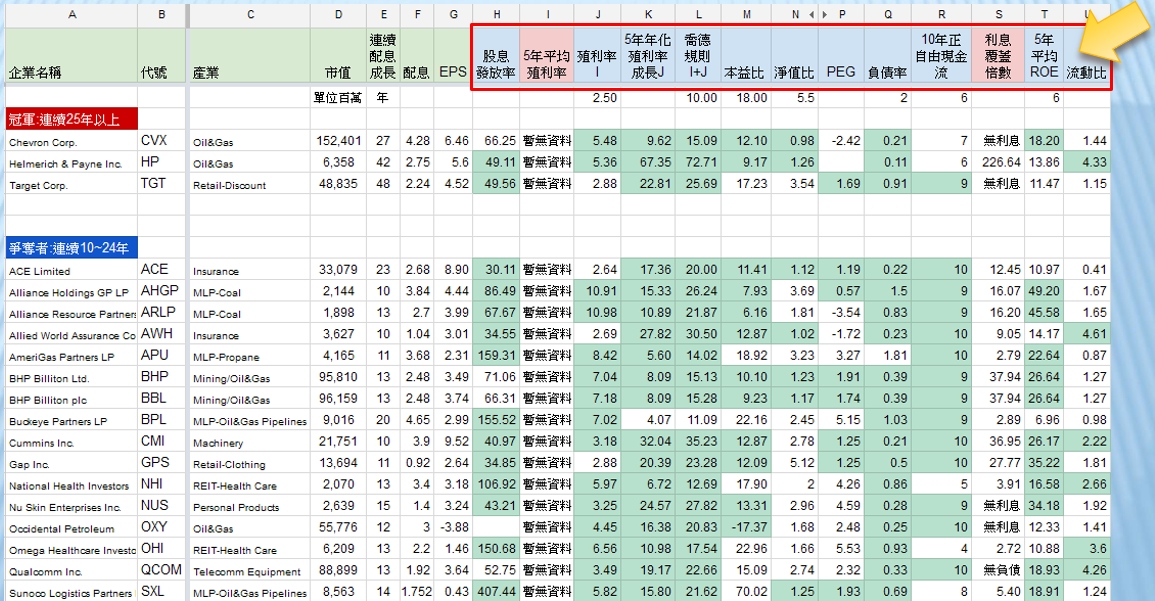Click the 代號 header cell
Viewport: 1155px width, 601px height.
tap(161, 56)
